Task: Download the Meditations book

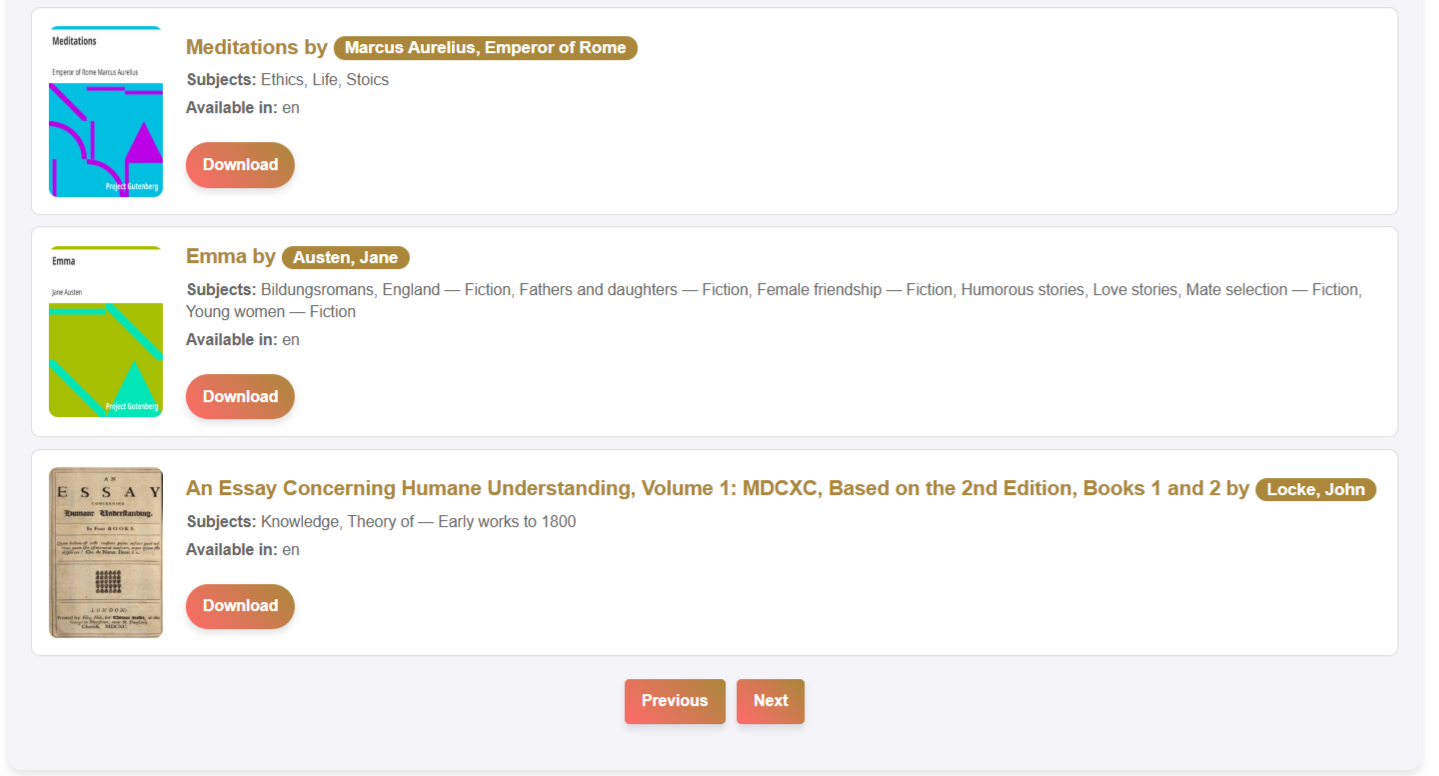Action: [240, 165]
